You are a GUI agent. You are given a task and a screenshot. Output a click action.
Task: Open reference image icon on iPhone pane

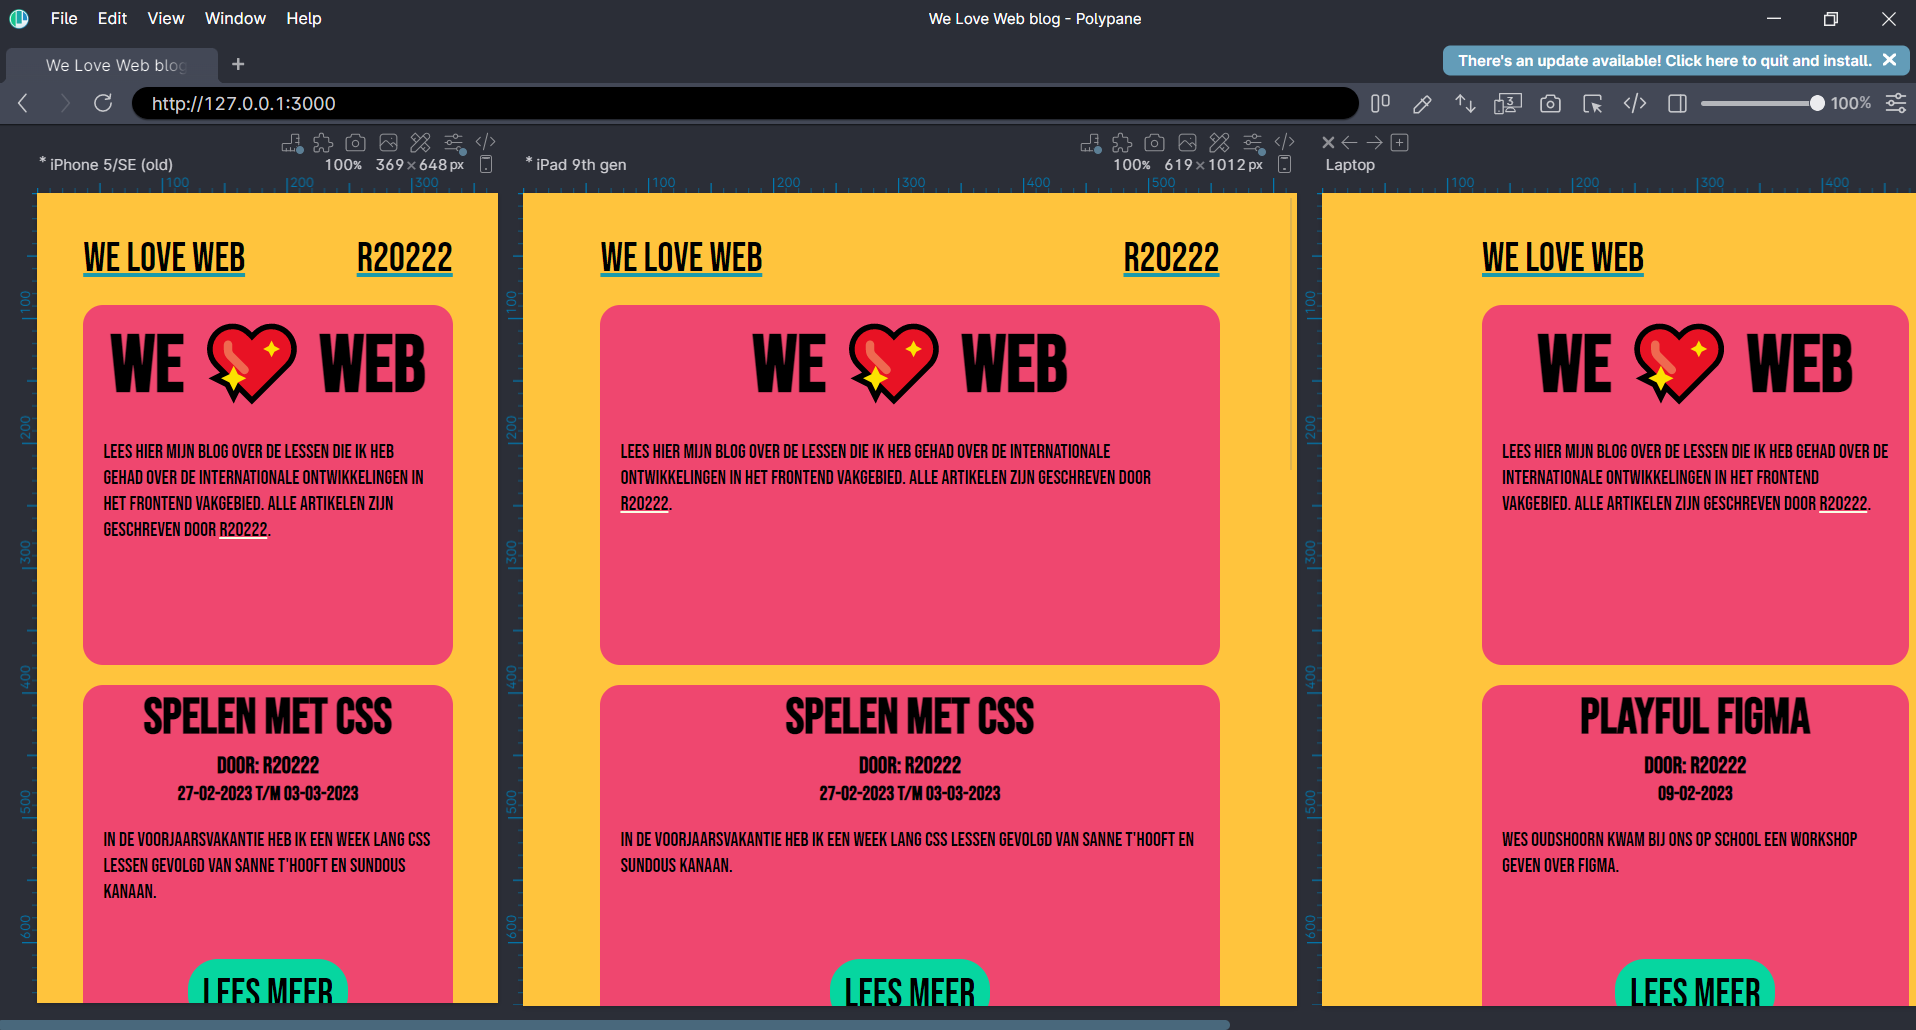coord(388,143)
